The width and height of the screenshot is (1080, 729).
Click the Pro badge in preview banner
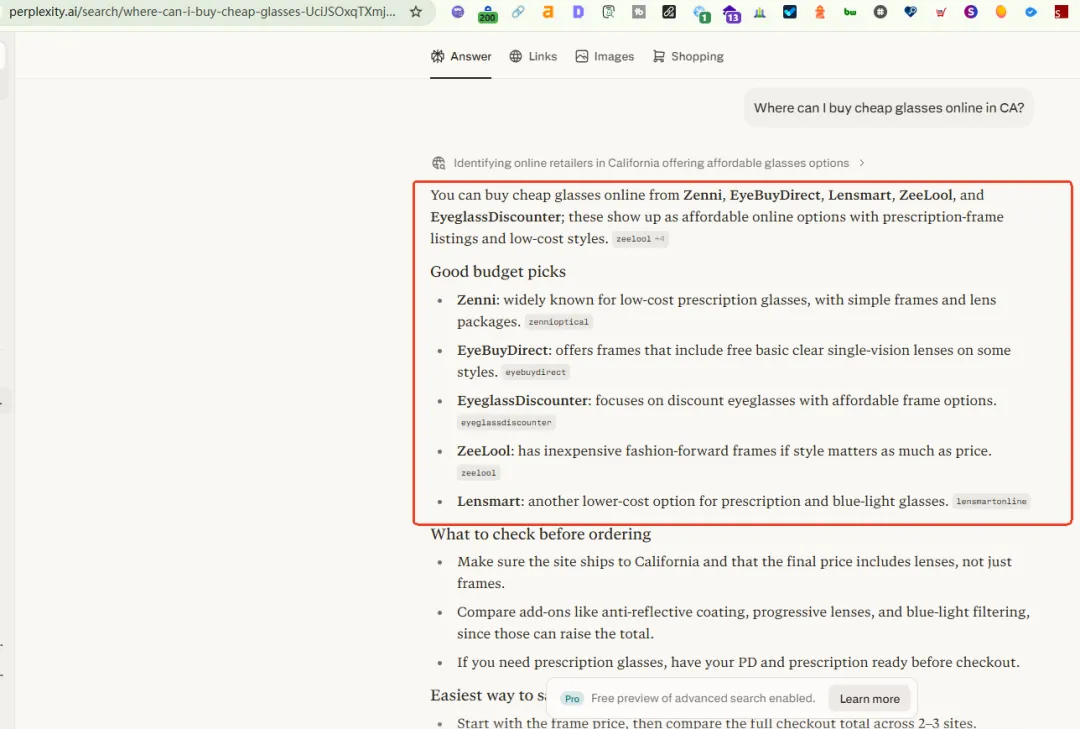pyautogui.click(x=572, y=699)
